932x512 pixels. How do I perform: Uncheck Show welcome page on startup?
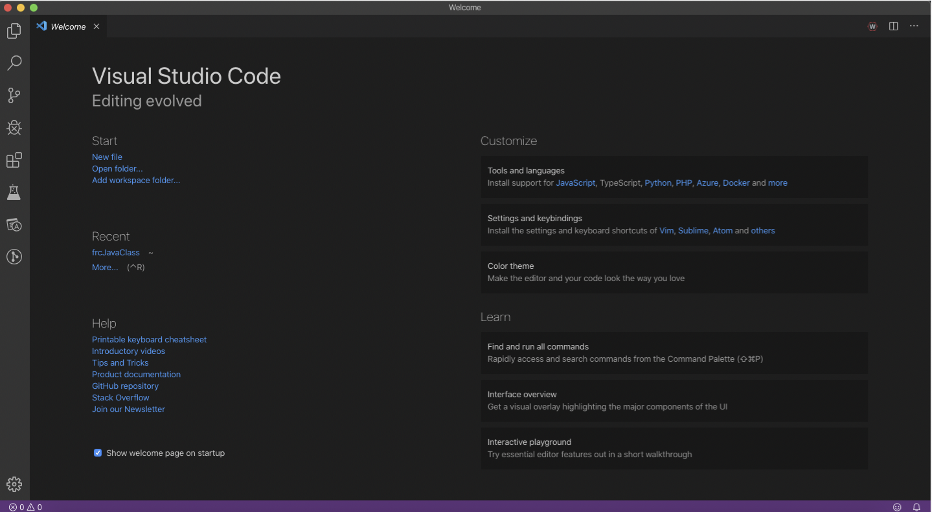[x=97, y=453]
